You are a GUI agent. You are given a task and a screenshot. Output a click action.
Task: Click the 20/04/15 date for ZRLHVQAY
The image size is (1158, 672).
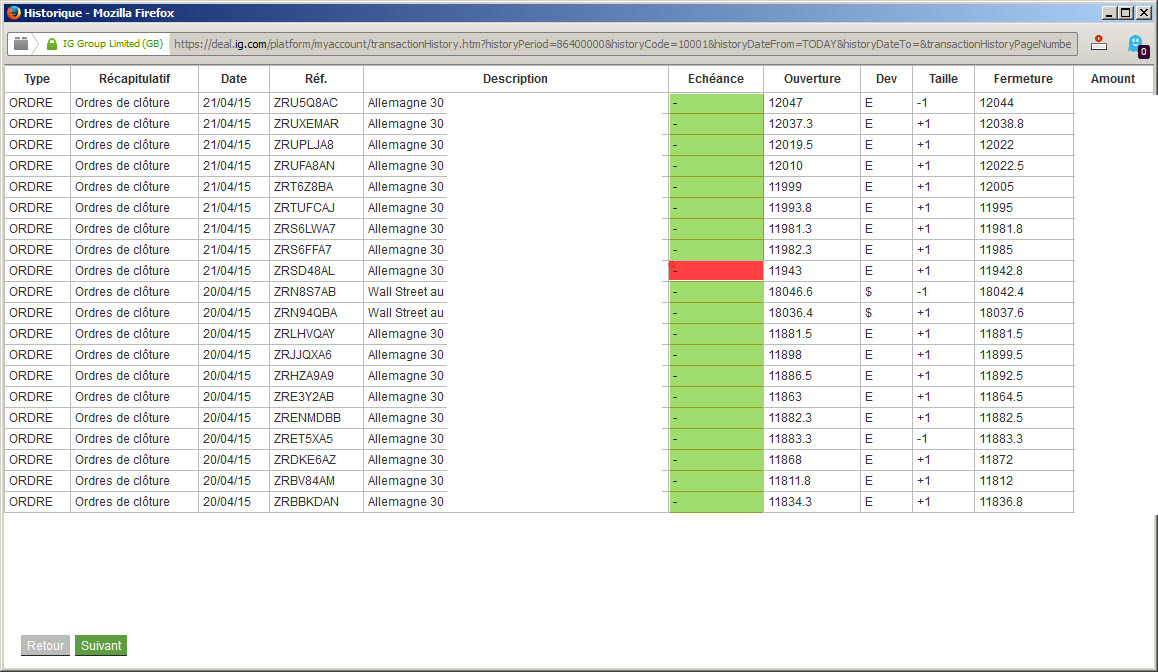(x=227, y=334)
